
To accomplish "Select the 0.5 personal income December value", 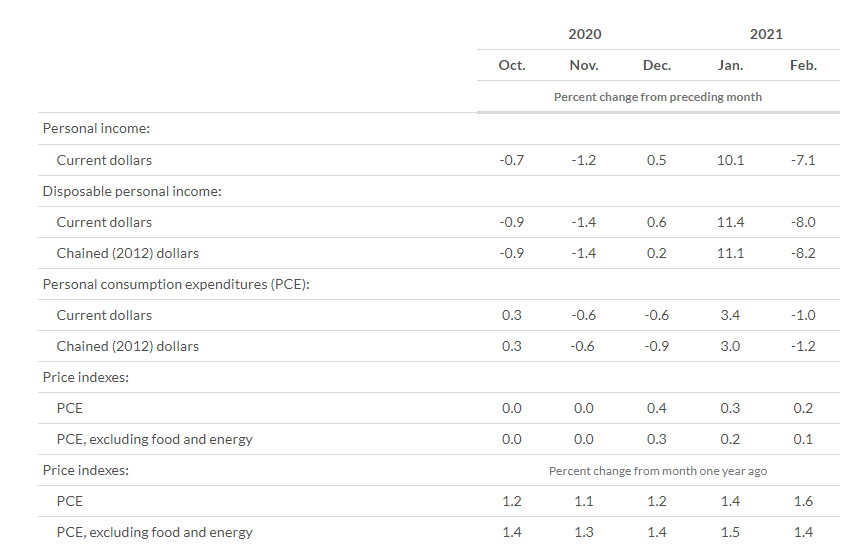I will 657,160.
